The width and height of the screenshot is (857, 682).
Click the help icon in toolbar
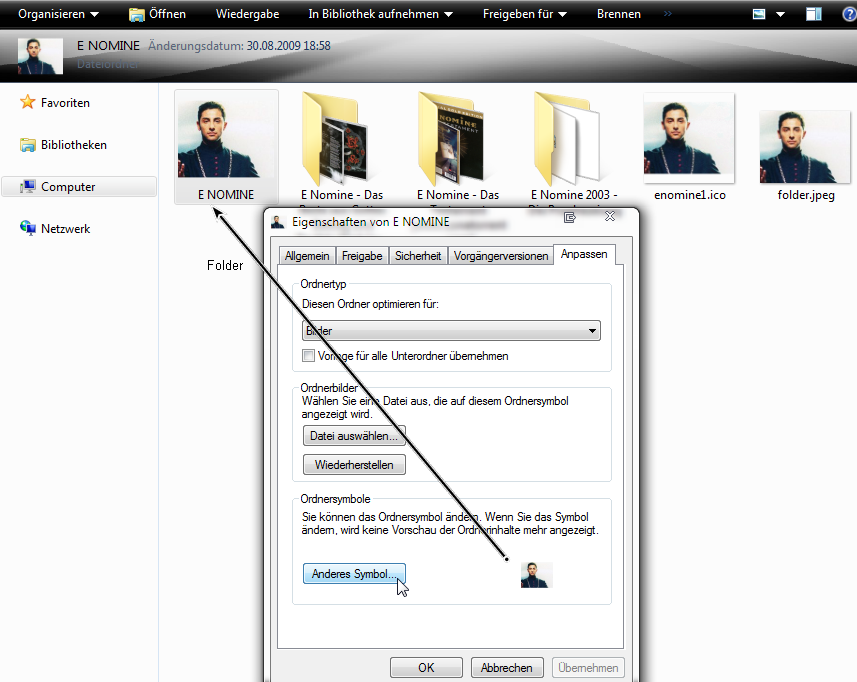click(x=850, y=14)
